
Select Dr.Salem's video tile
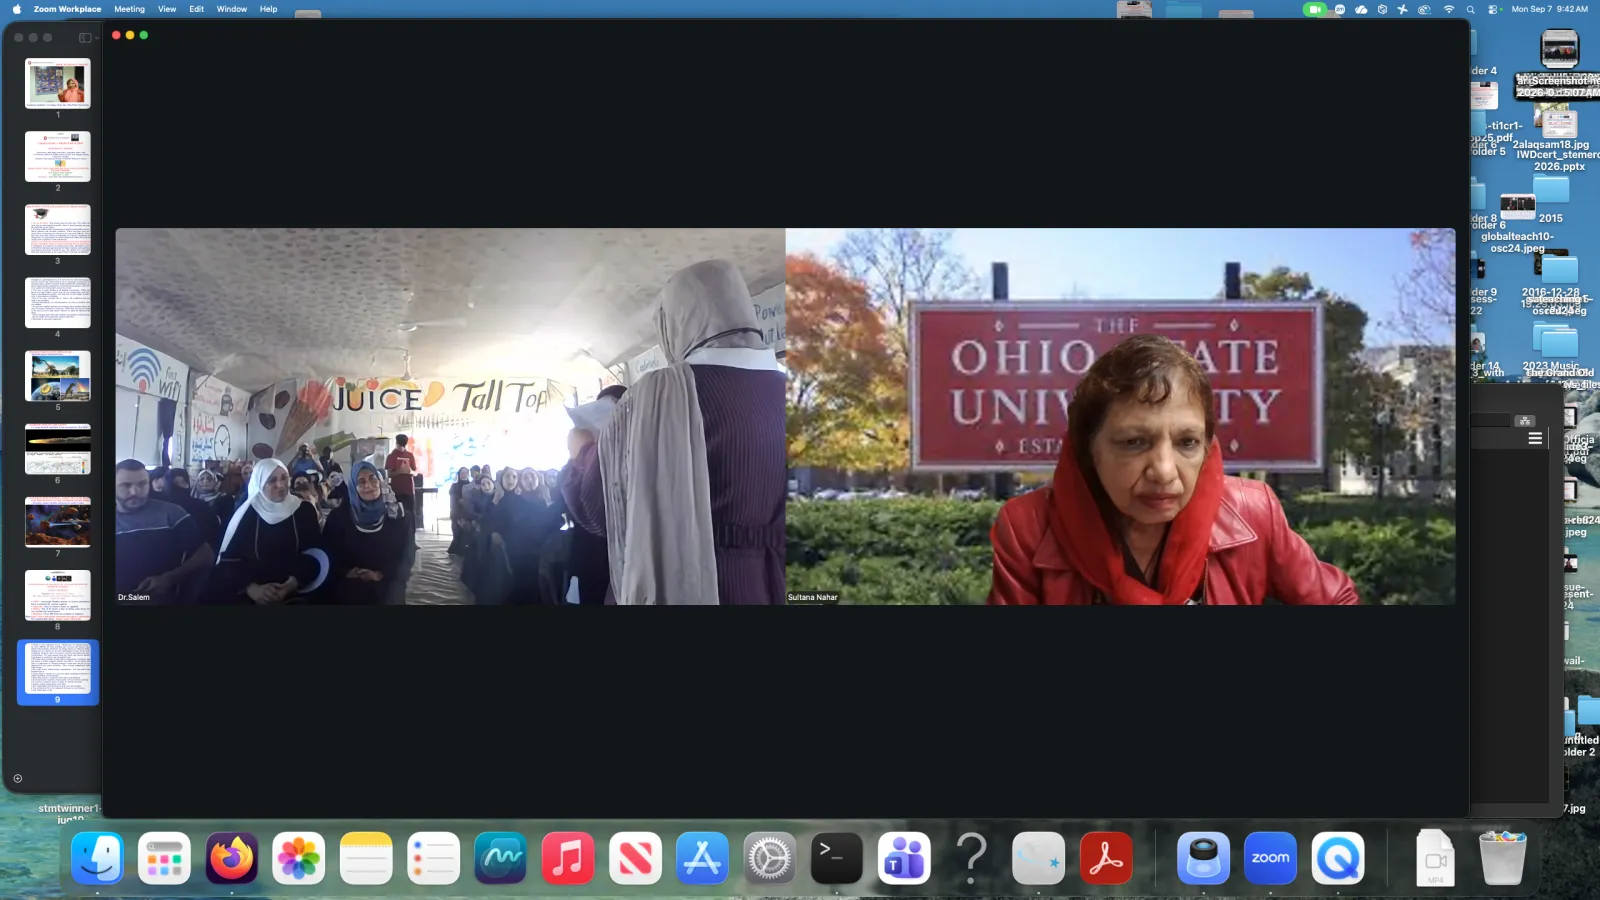coord(450,416)
